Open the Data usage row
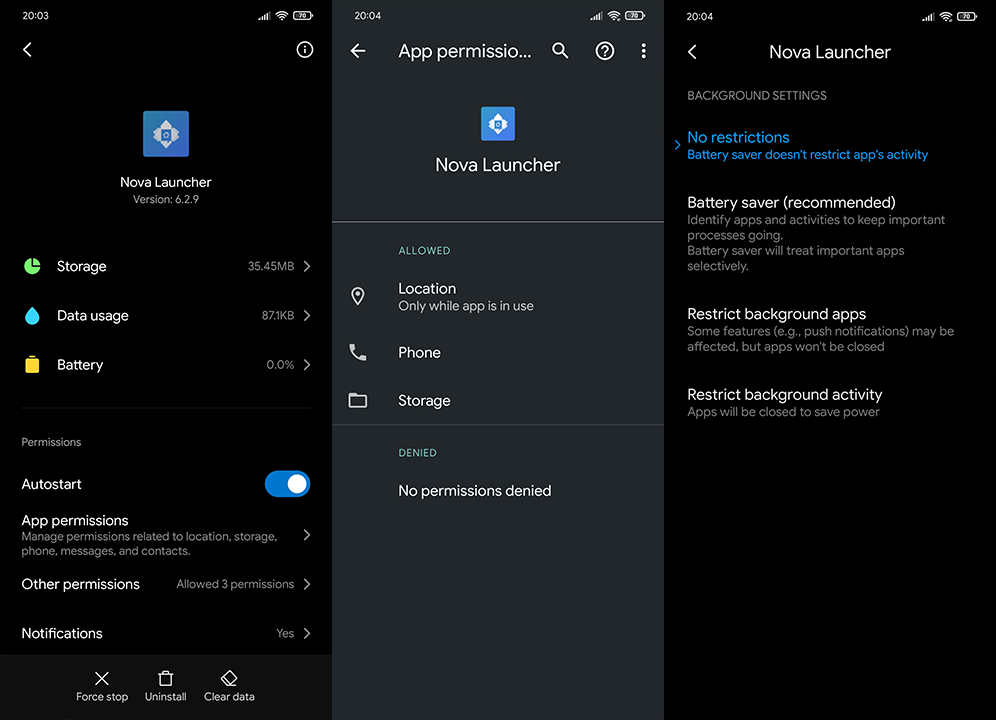 166,316
